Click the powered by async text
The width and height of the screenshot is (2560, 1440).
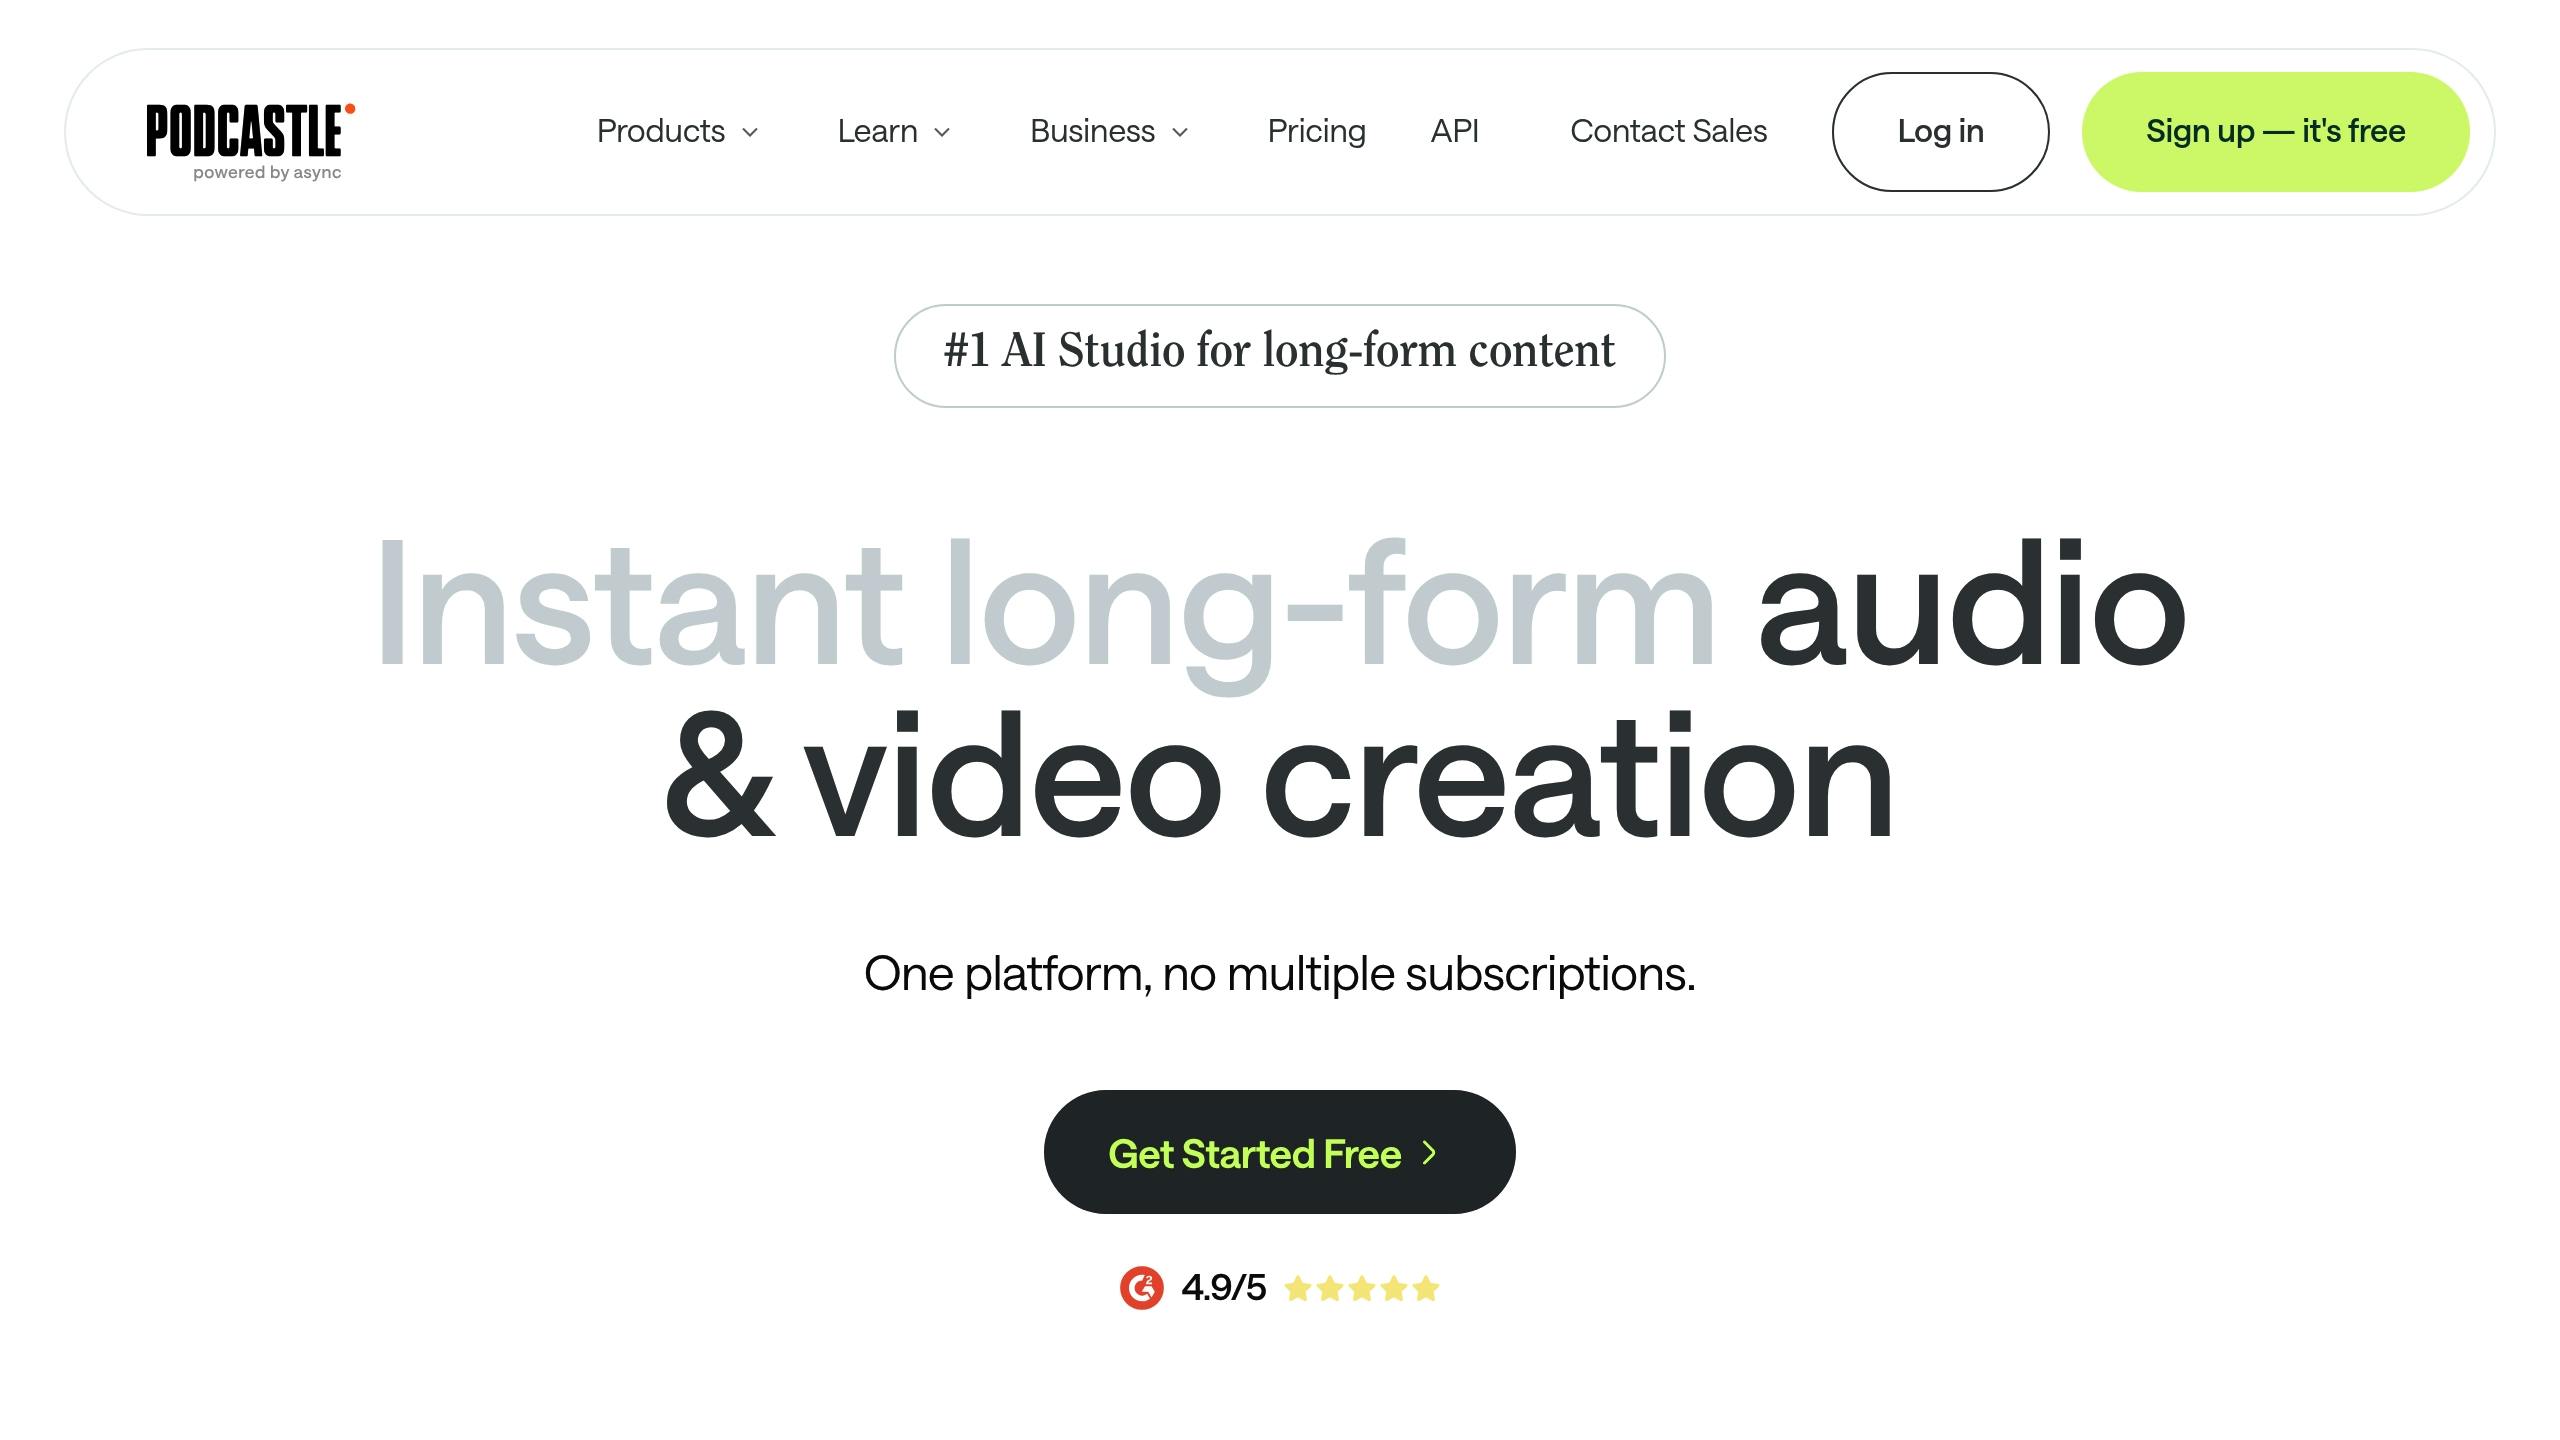click(267, 173)
